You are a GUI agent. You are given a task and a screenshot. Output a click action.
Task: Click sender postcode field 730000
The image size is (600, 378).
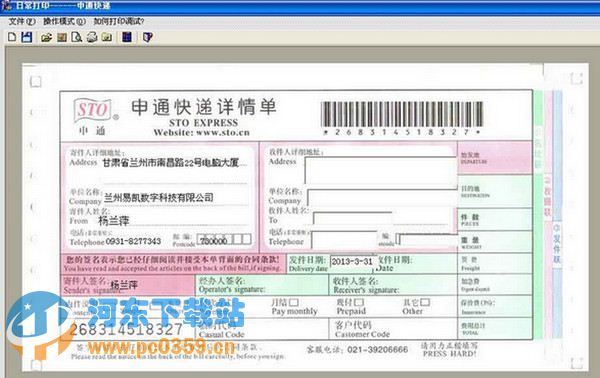pos(224,240)
